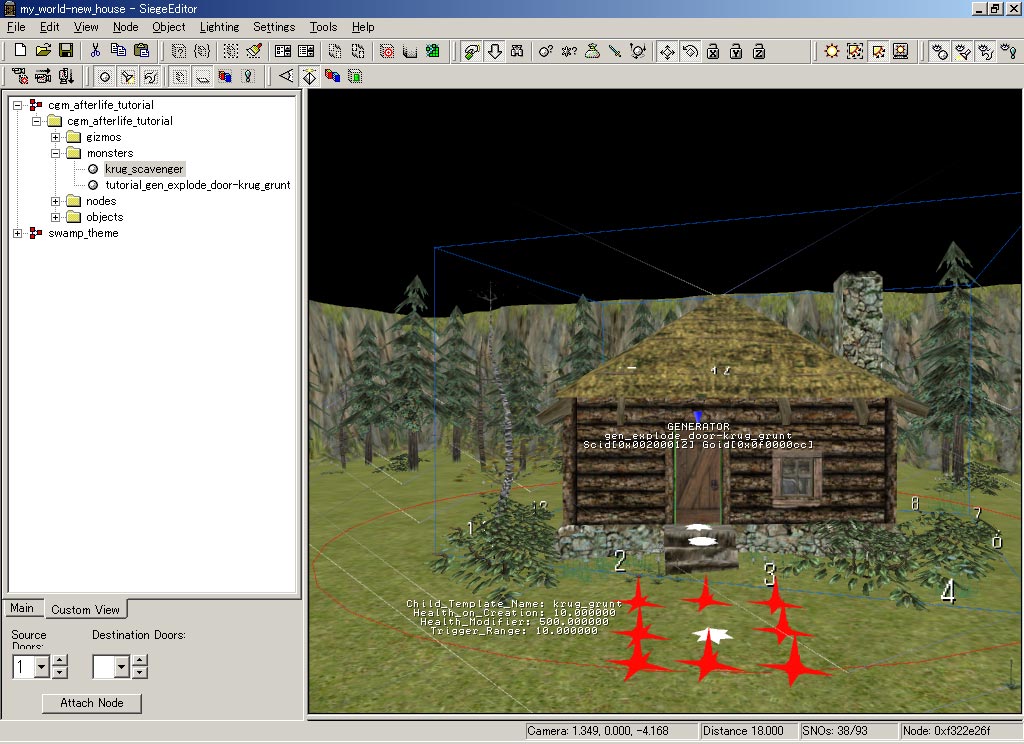Image resolution: width=1024 pixels, height=744 pixels.
Task: Switch to the Main tab
Action: click(22, 608)
